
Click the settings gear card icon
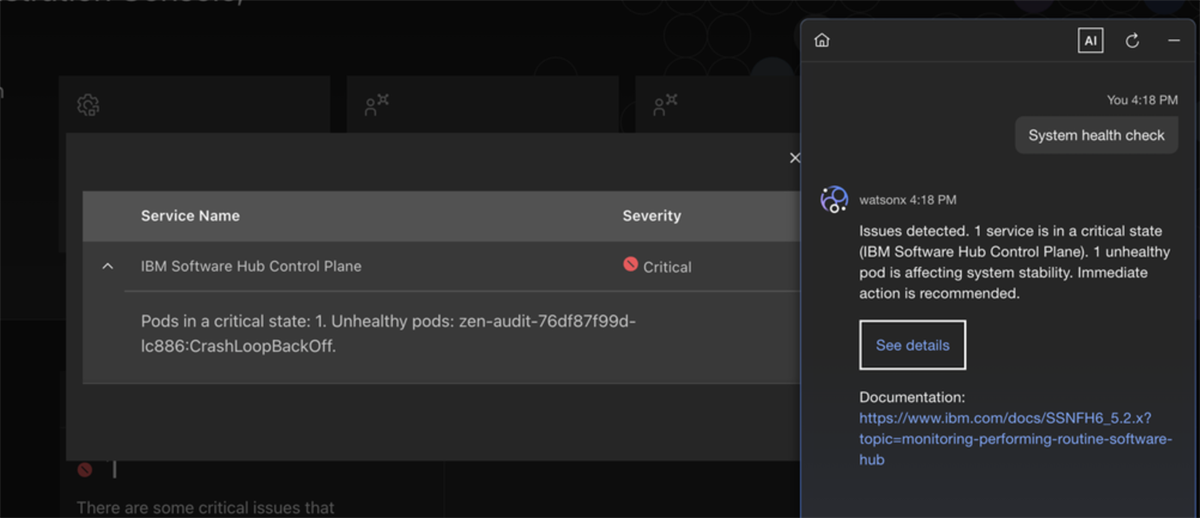coord(88,105)
